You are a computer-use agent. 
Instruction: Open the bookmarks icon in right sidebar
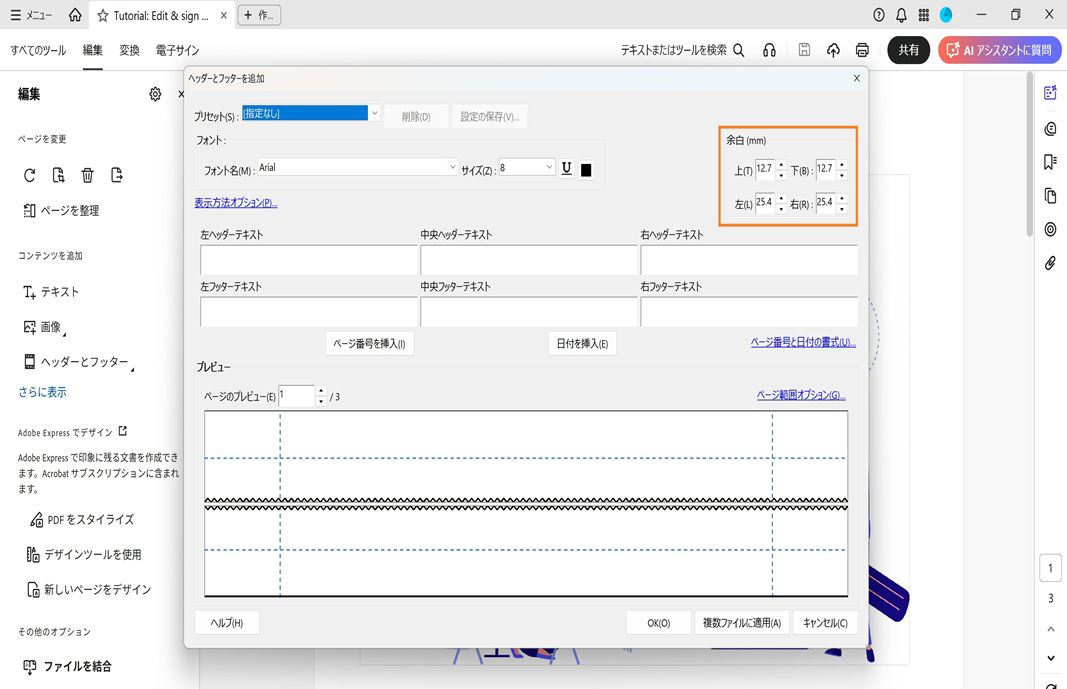(x=1049, y=161)
